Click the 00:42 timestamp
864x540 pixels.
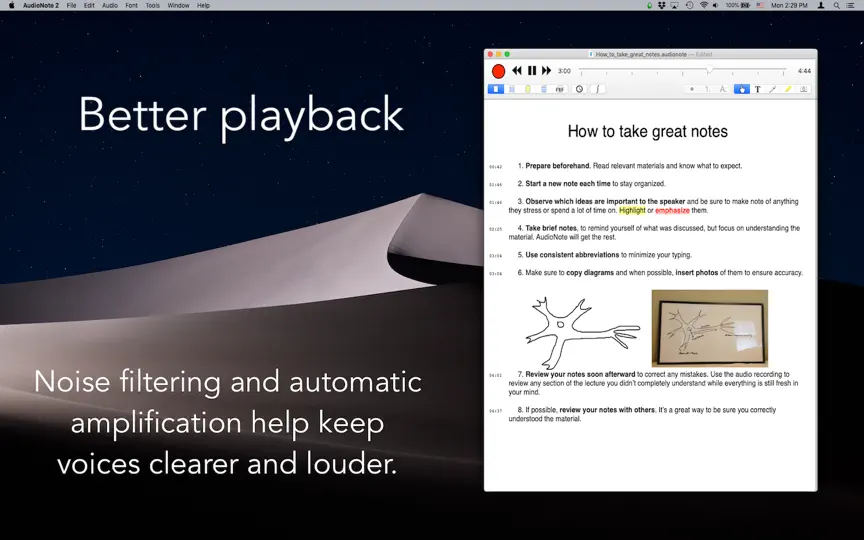[495, 167]
